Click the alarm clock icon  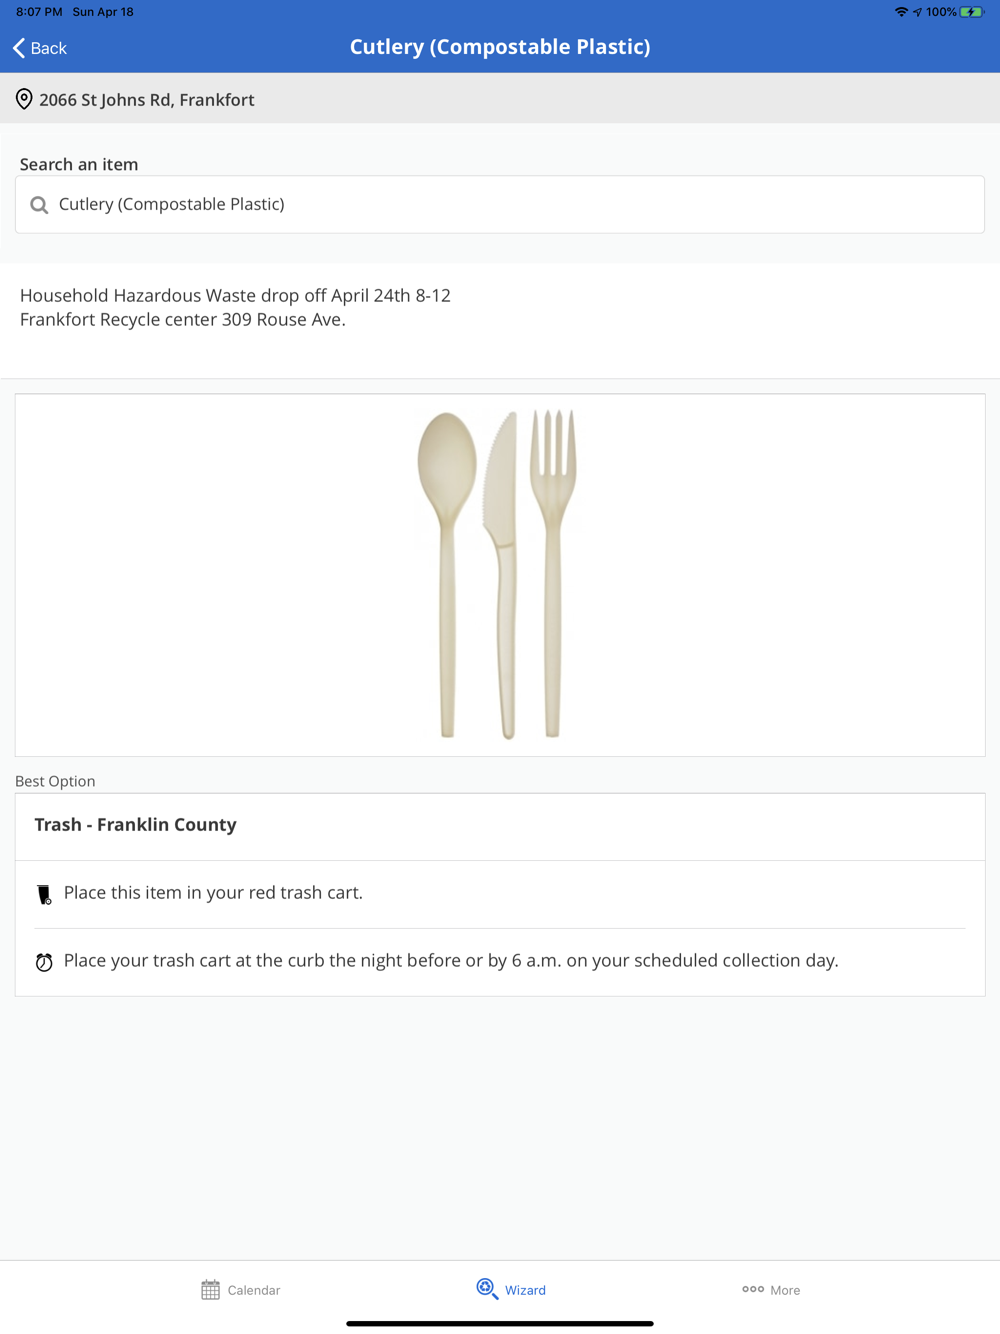[x=44, y=962]
